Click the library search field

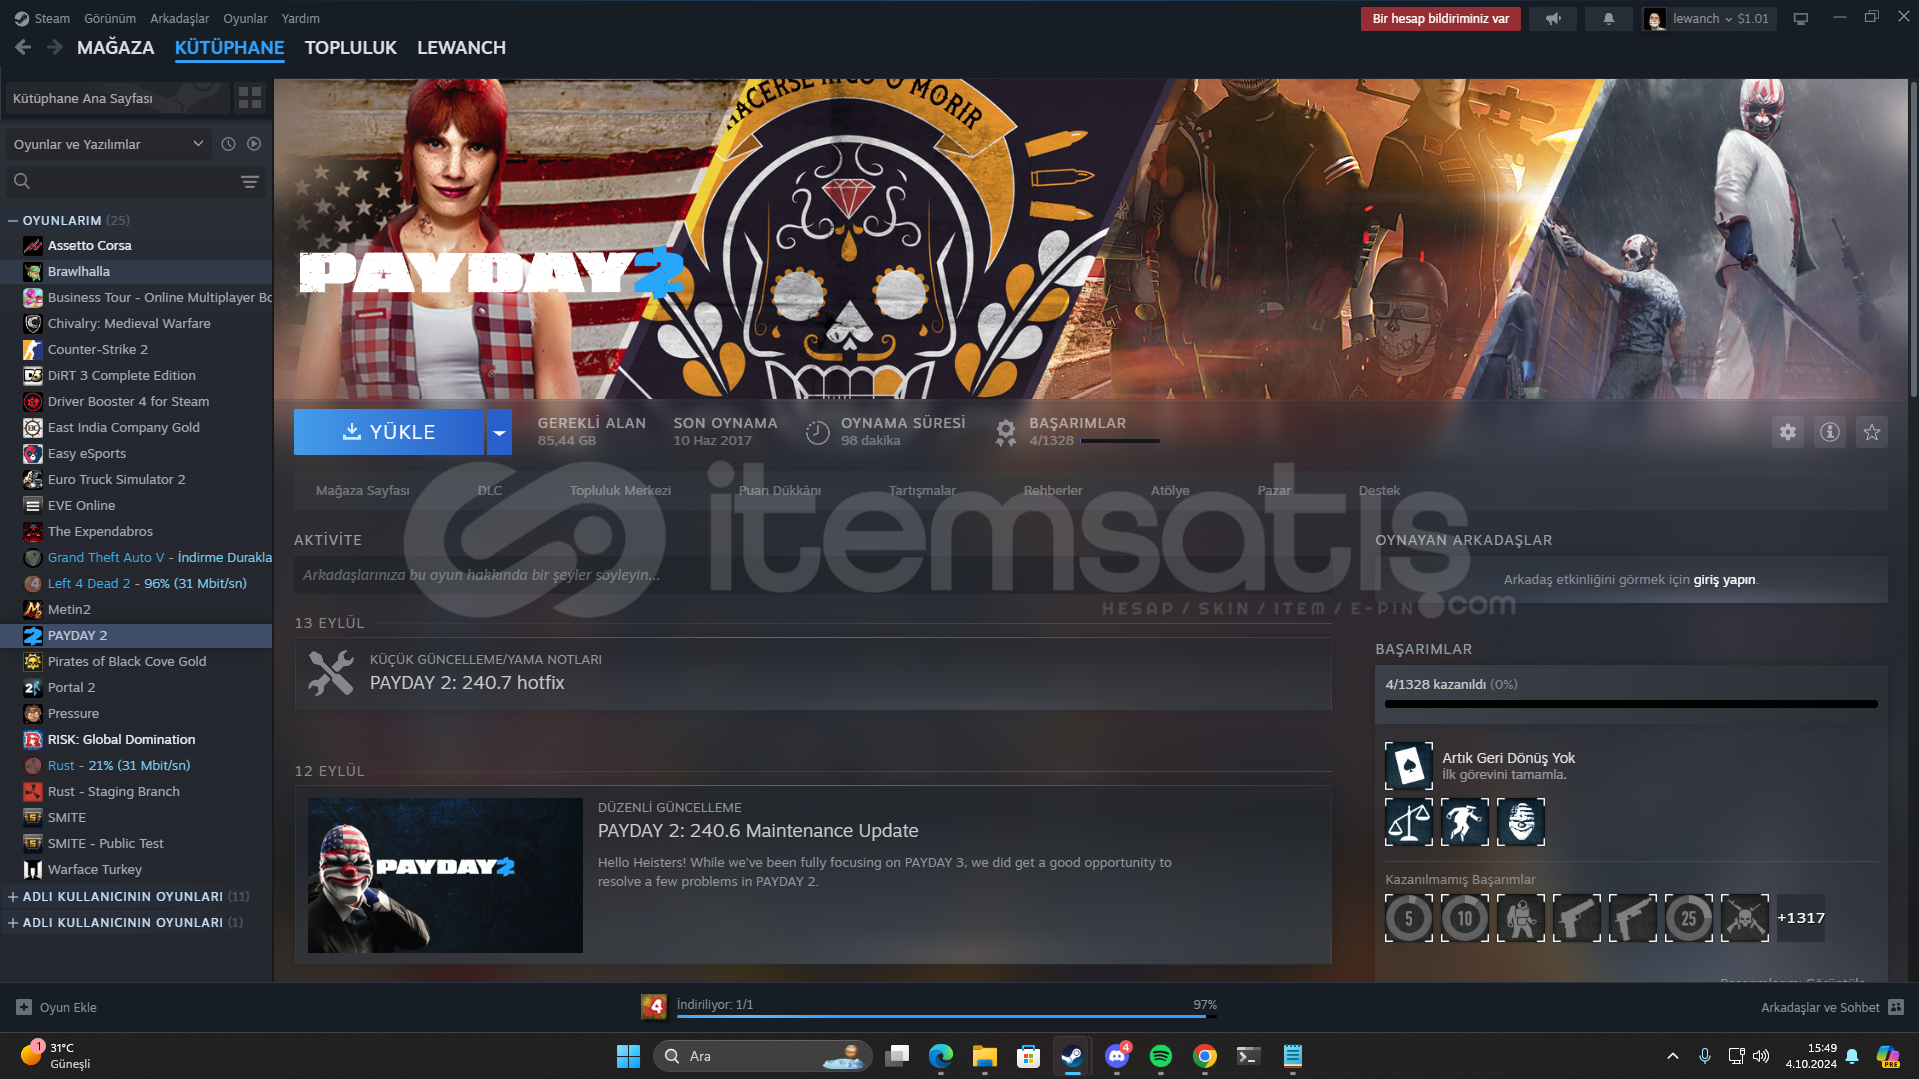(120, 182)
